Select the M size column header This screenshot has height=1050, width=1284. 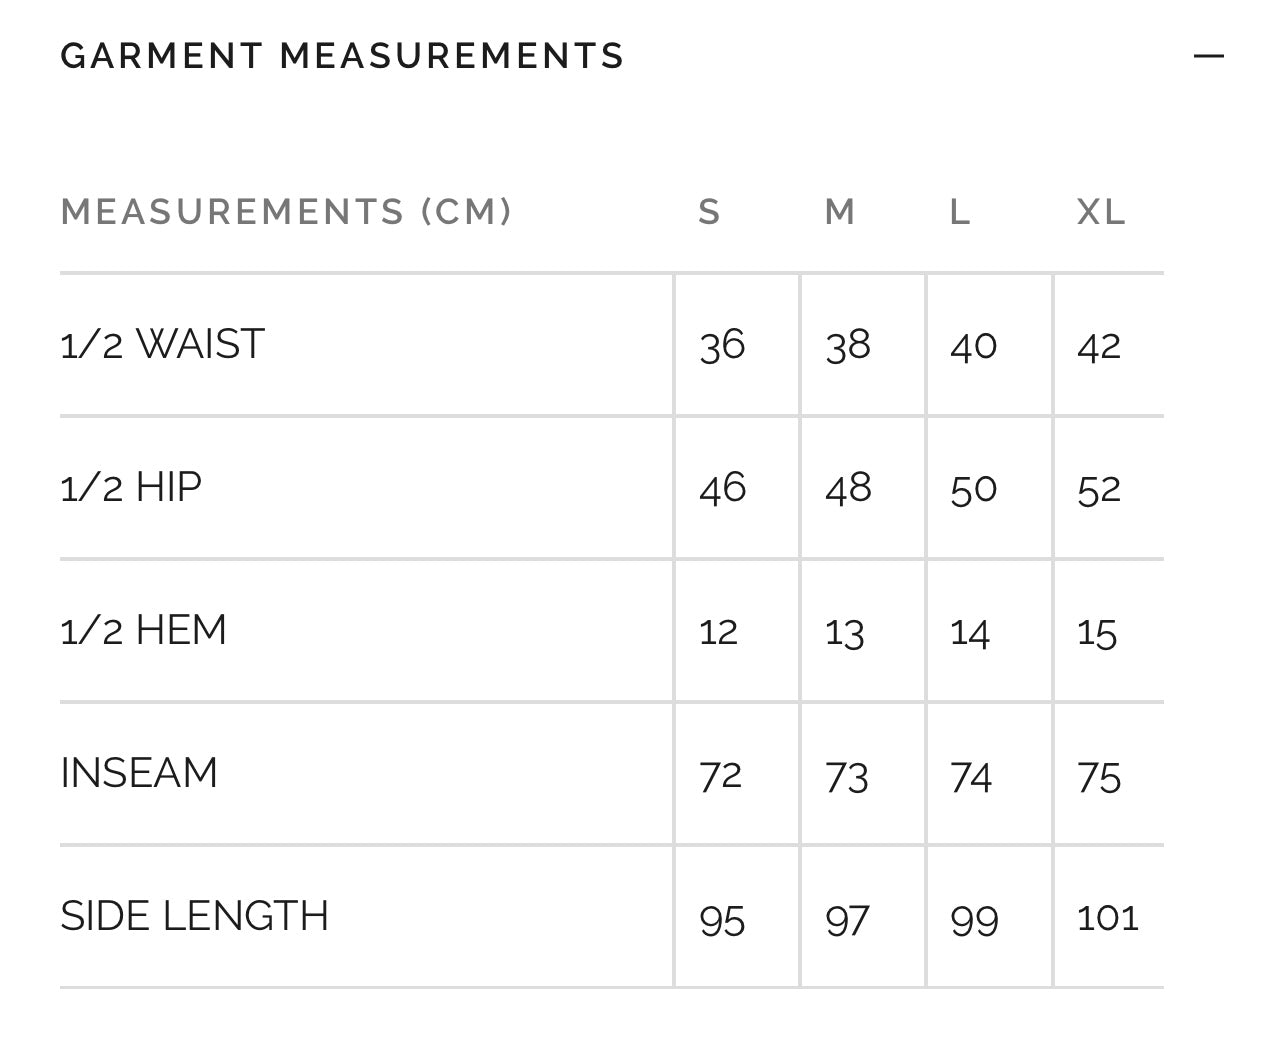[840, 212]
